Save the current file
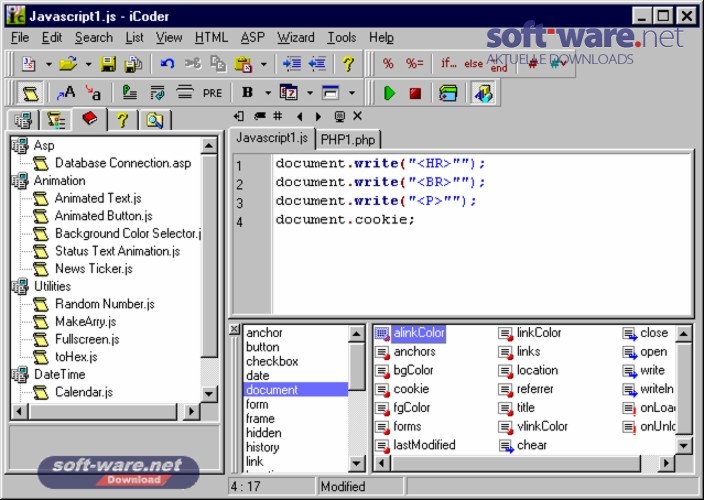 pos(108,64)
